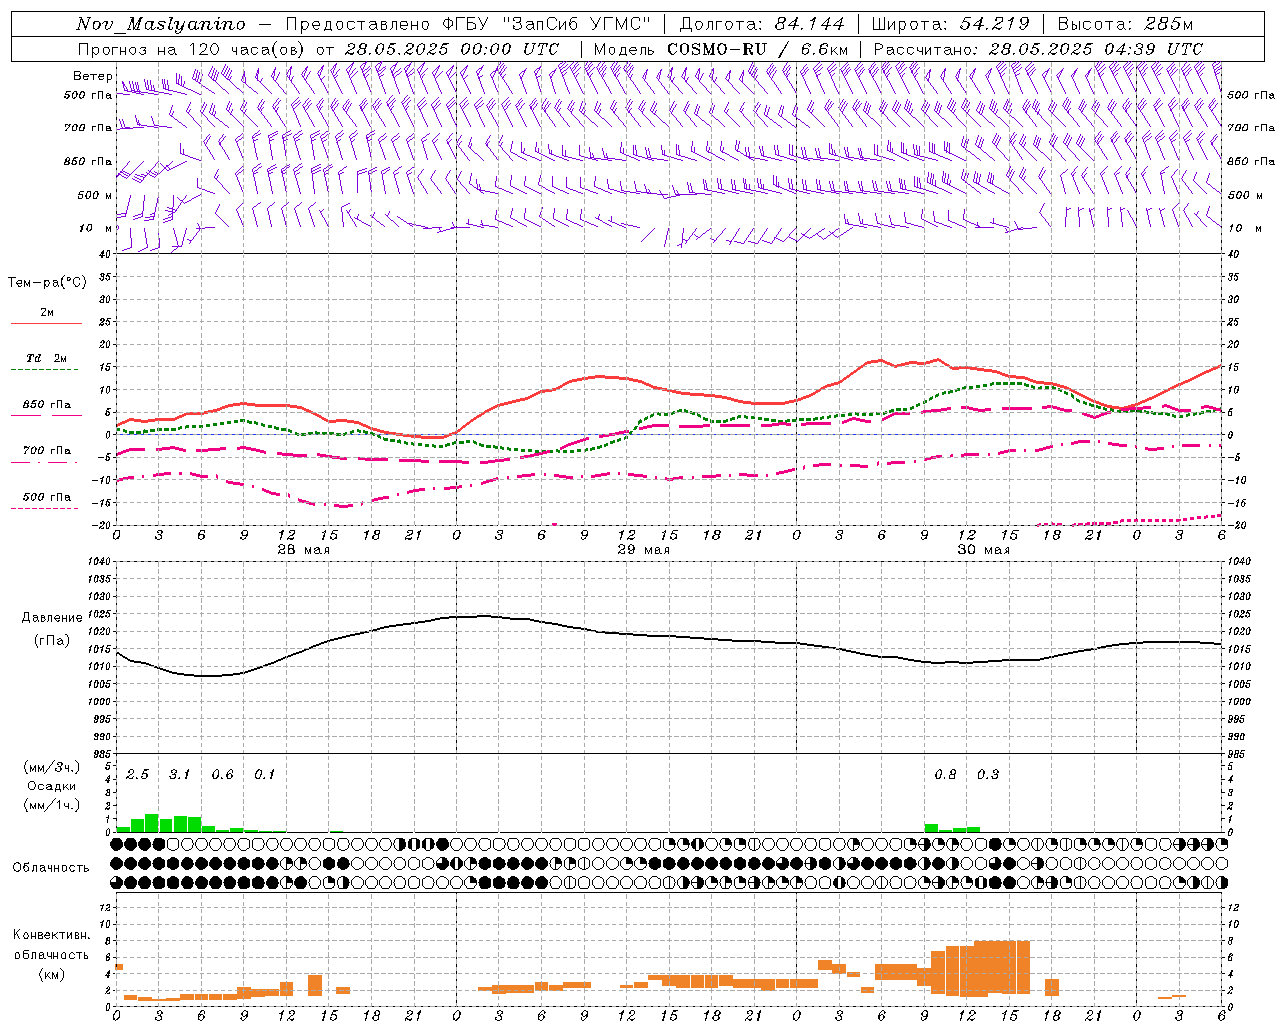1280x1024 pixels.
Task: Click the '29 мая' date label
Action: click(643, 550)
